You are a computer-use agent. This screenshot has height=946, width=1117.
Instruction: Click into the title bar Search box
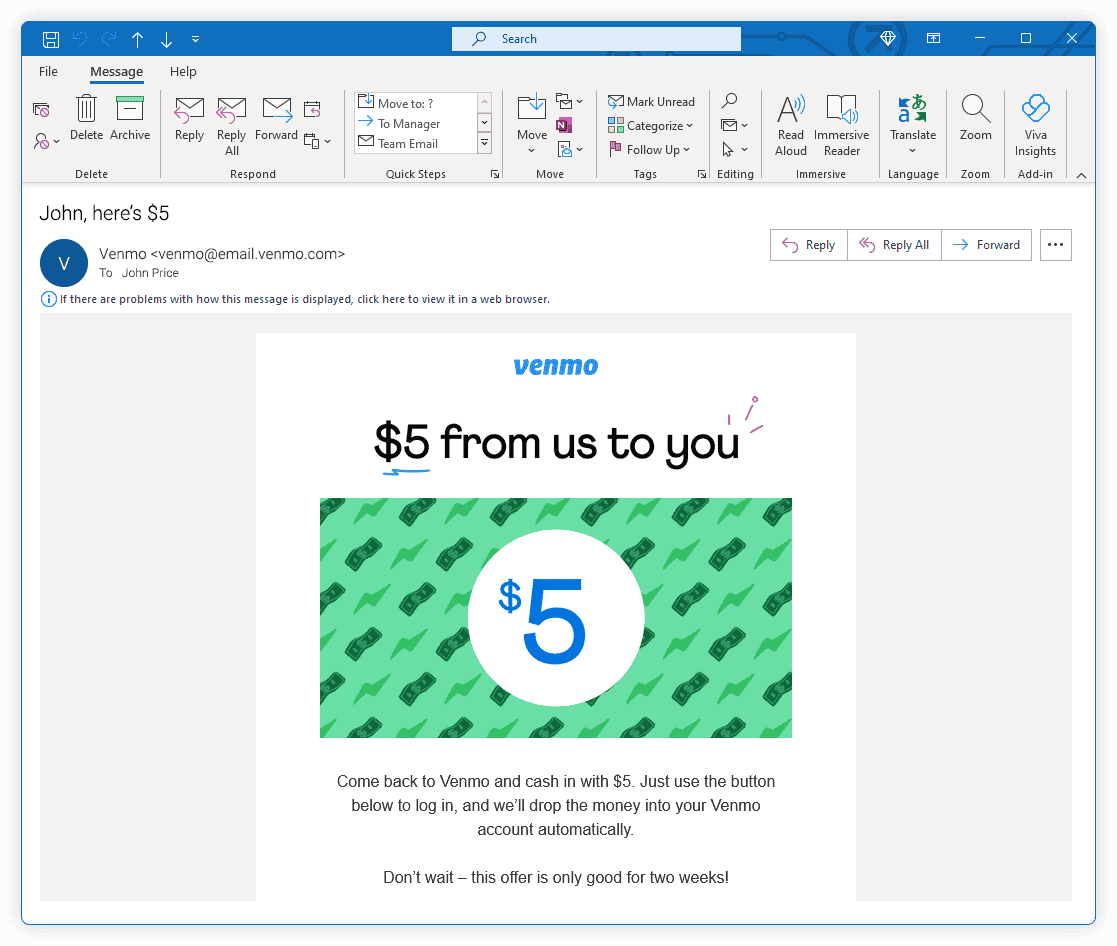[596, 39]
